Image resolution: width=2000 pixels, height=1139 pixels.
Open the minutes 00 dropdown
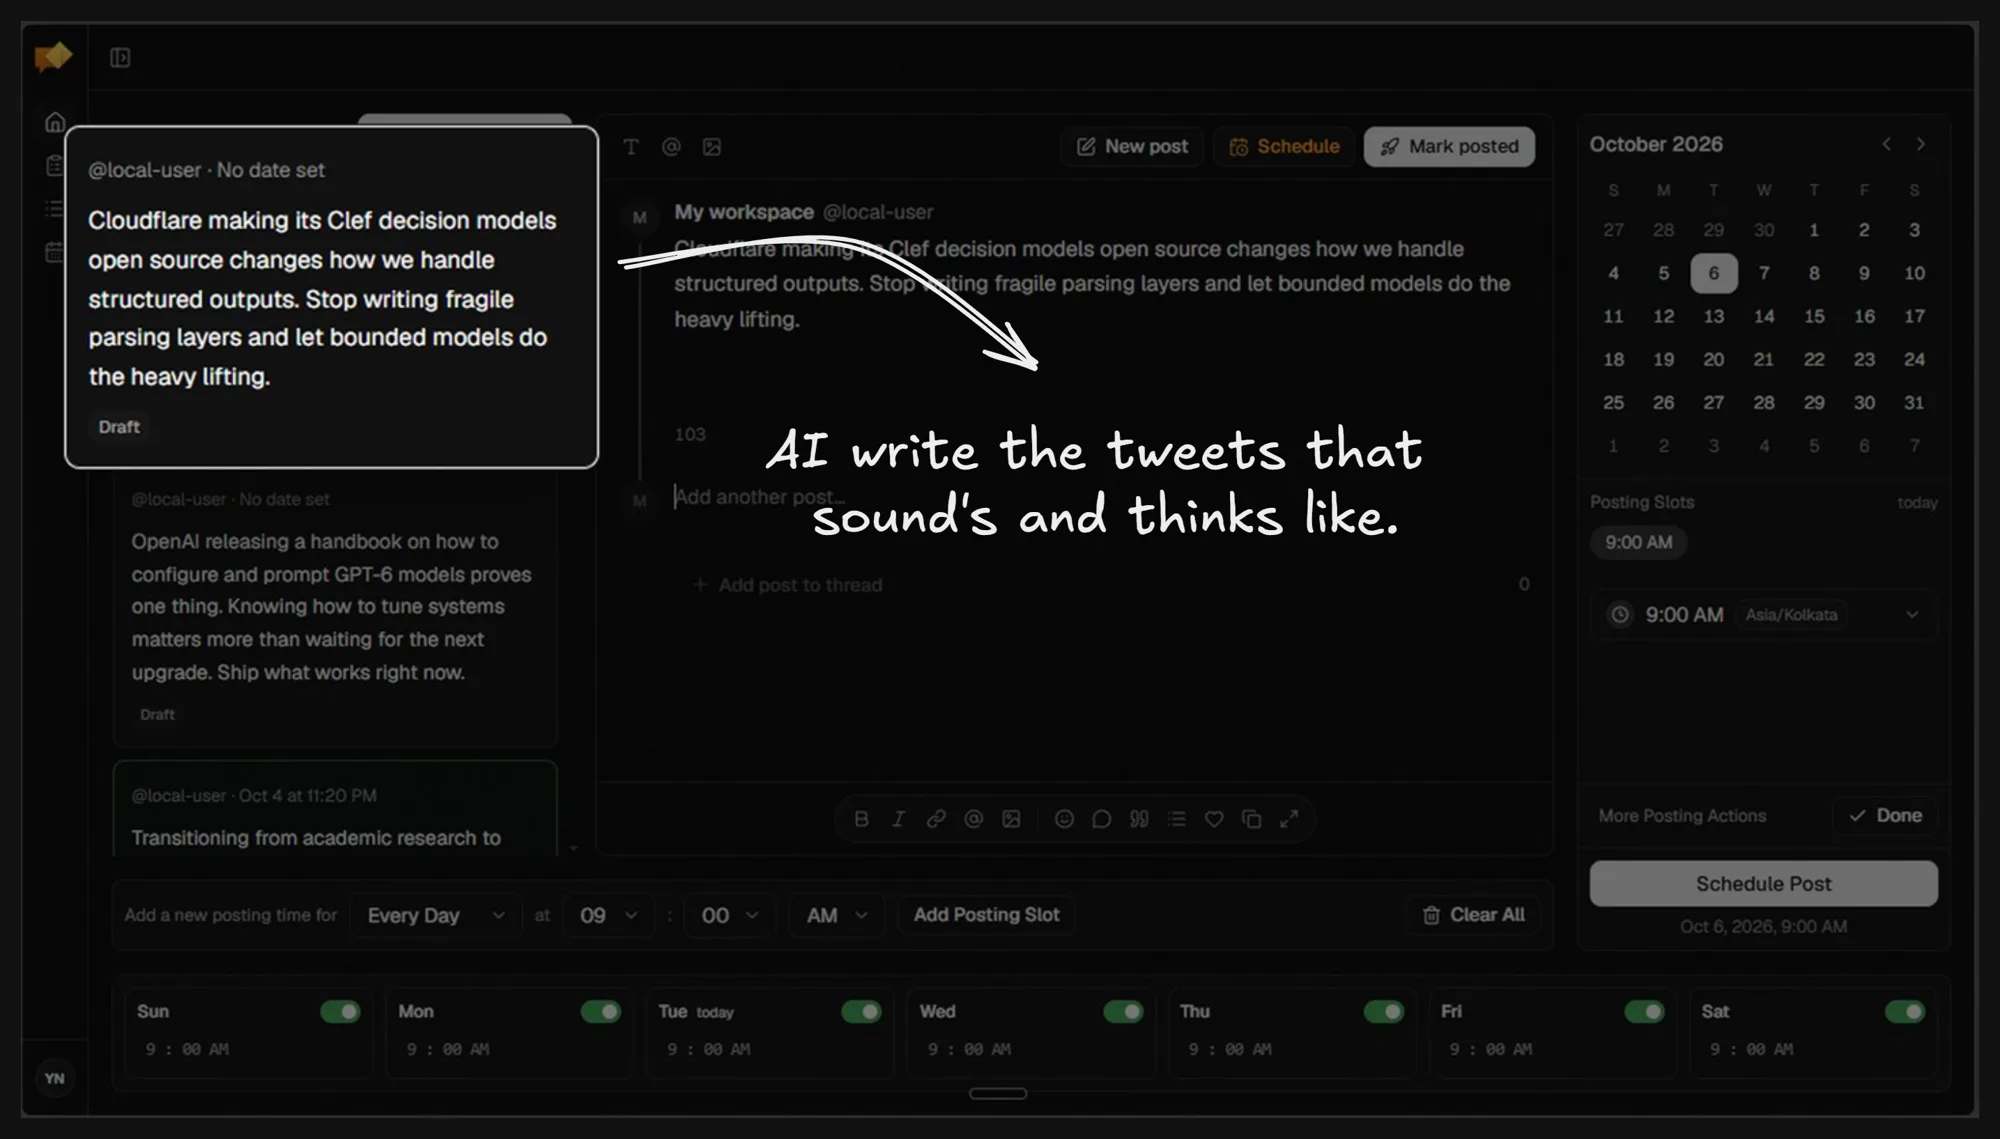click(729, 915)
